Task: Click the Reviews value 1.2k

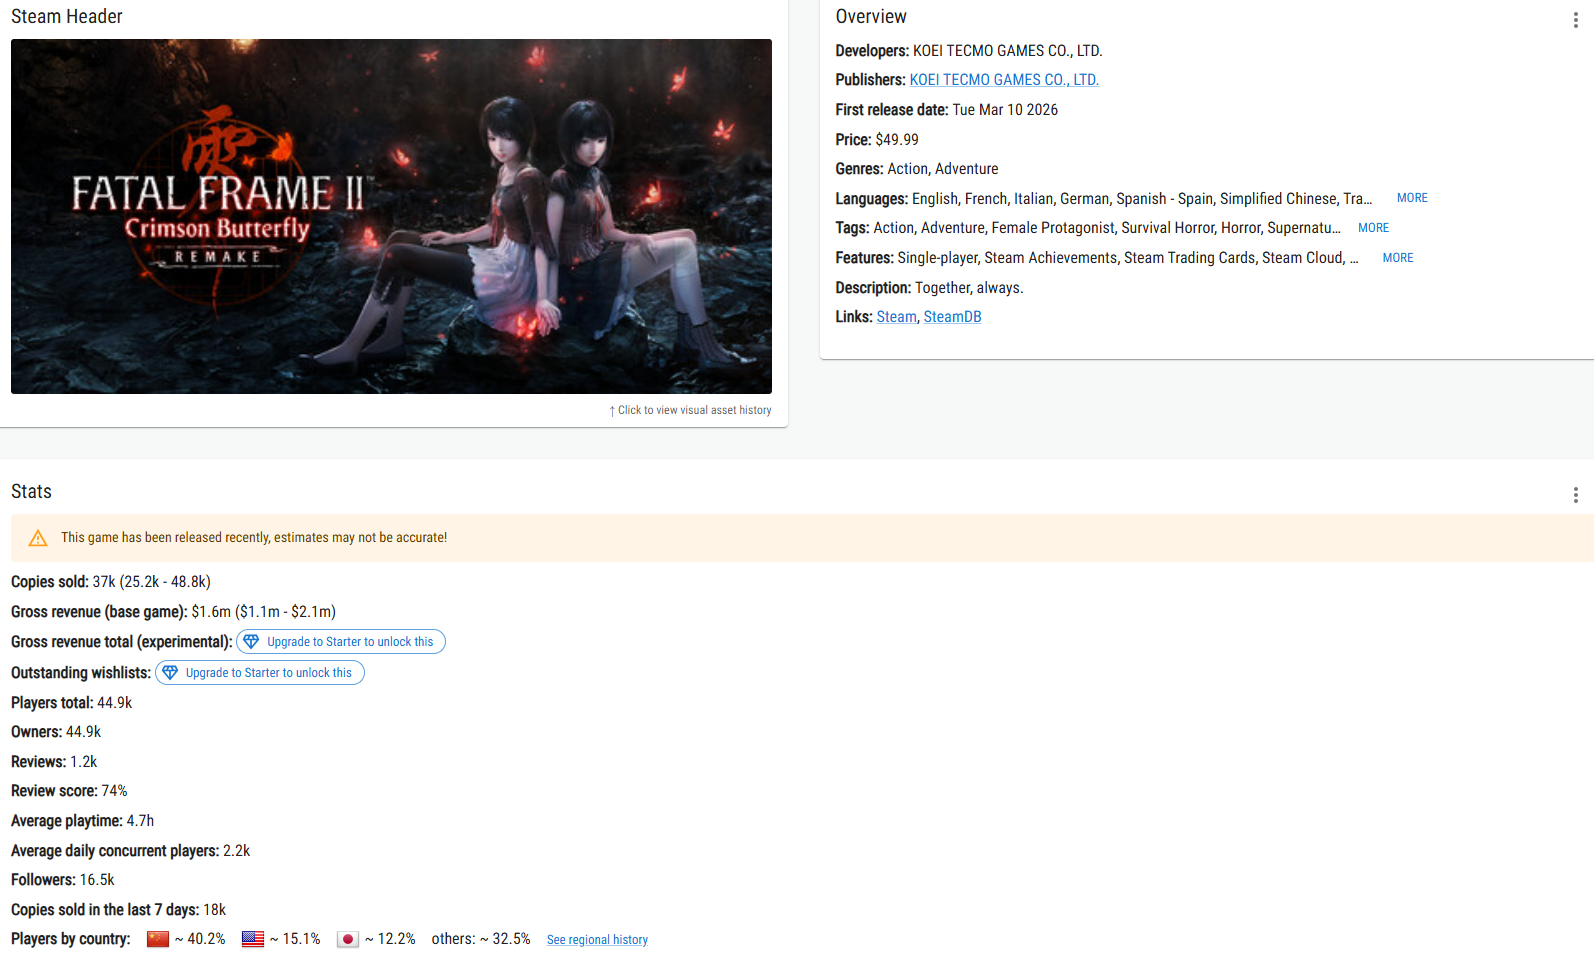Action: (84, 762)
